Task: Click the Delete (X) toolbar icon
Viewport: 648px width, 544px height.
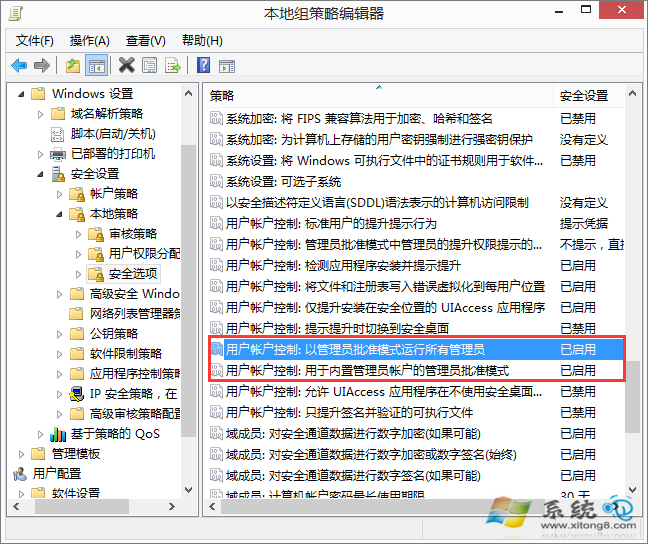Action: point(126,65)
